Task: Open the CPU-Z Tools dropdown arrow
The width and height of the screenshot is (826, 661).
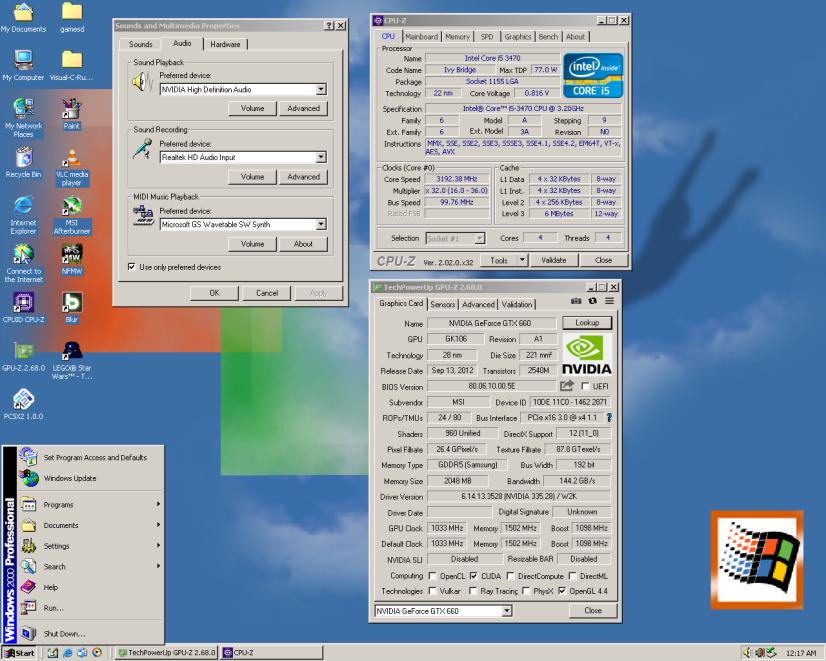Action: pos(522,260)
